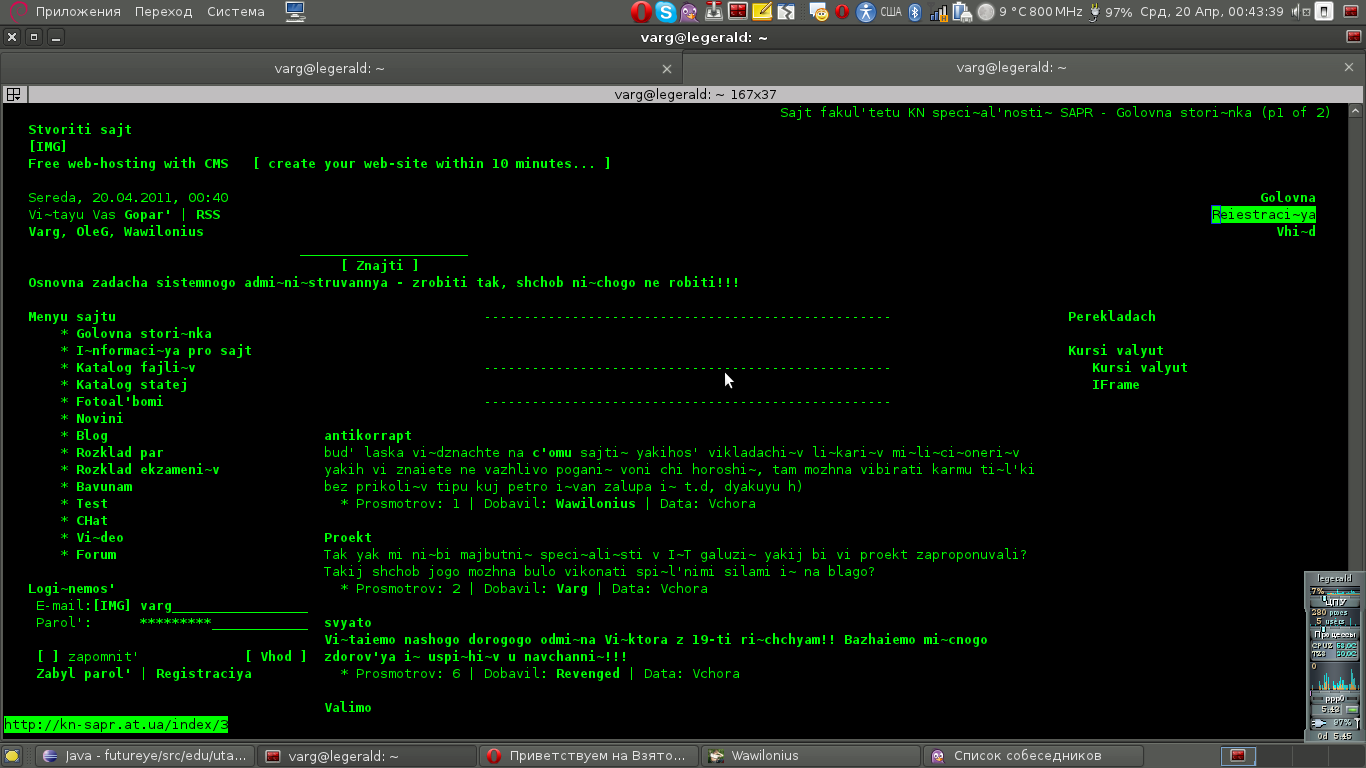Image resolution: width=1366 pixels, height=768 pixels.
Task: Open the red terminal launcher icon
Action: click(738, 12)
